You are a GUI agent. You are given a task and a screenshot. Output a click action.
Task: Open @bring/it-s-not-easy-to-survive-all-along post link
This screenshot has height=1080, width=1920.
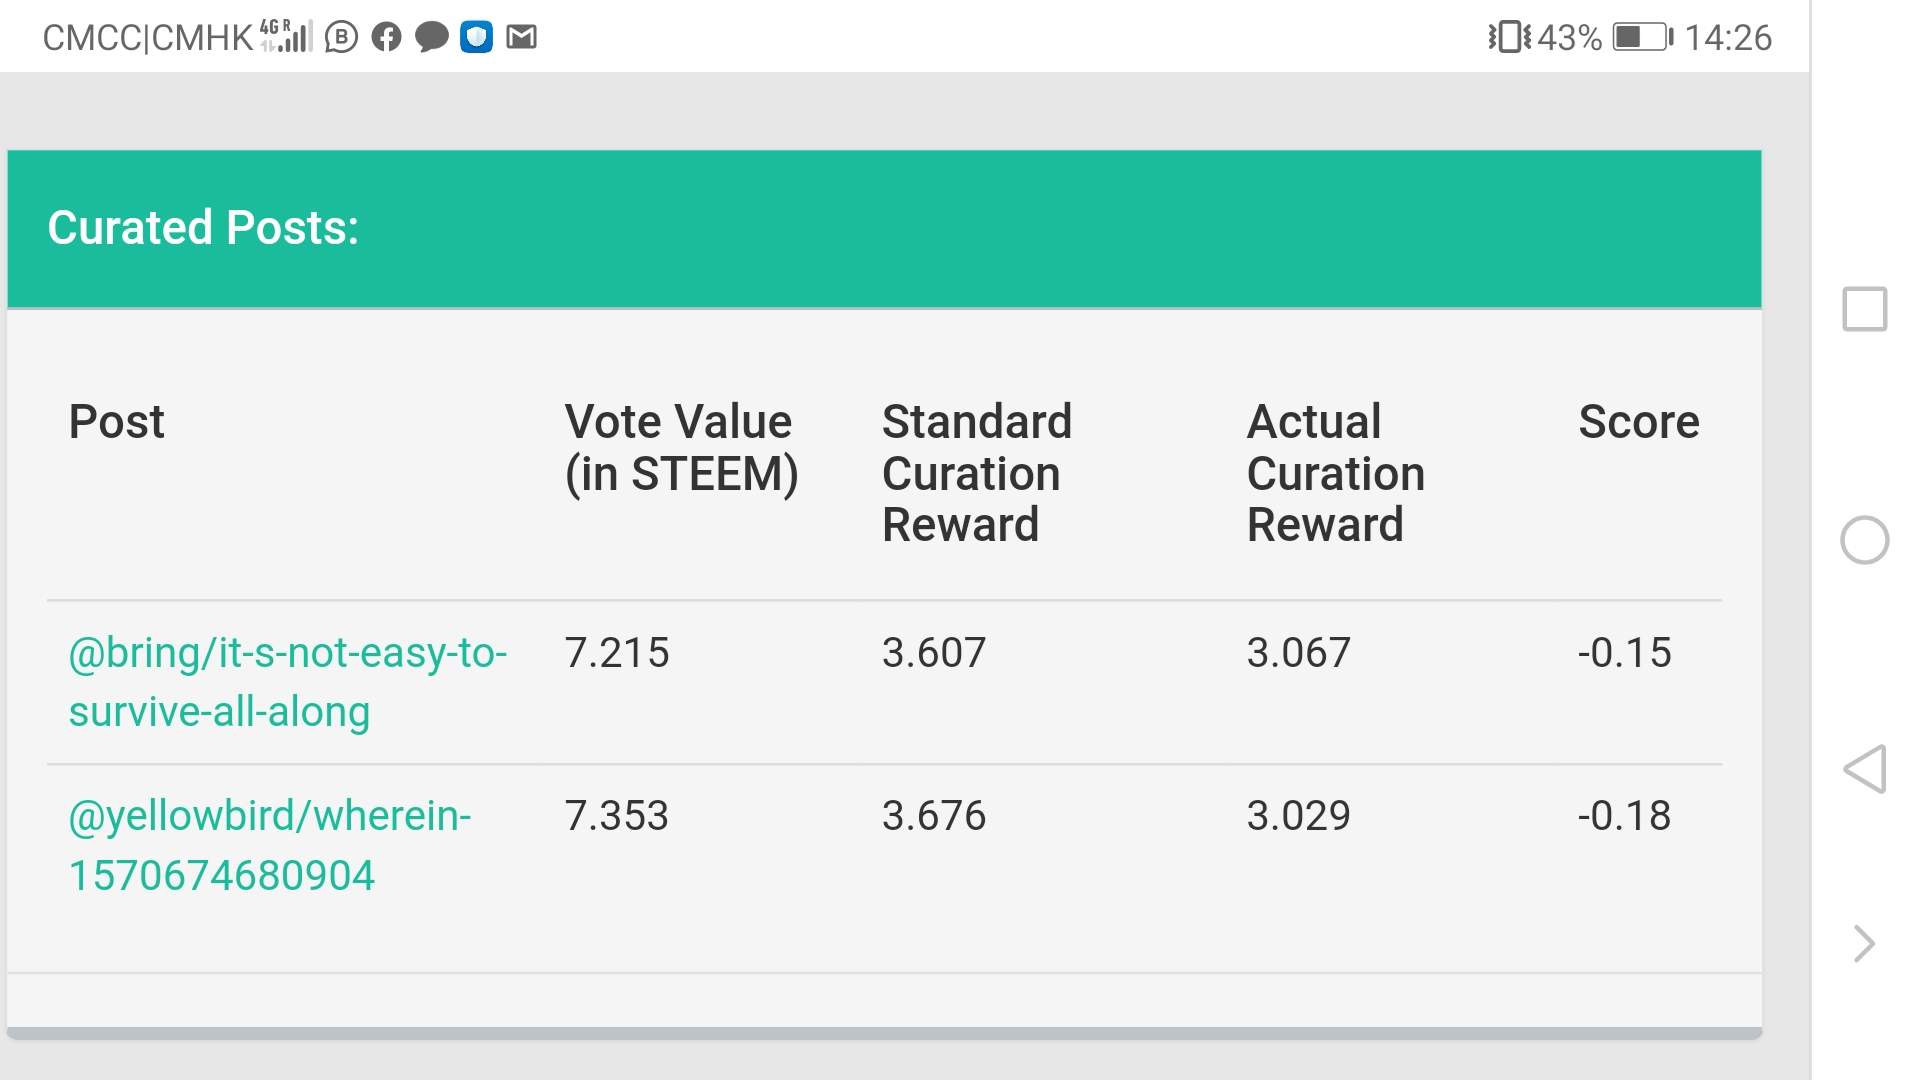tap(288, 682)
